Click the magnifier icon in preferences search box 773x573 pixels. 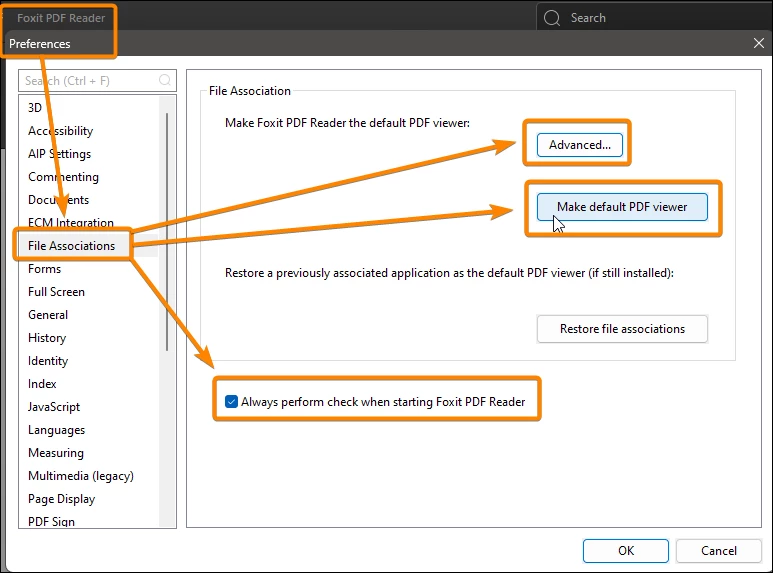click(x=165, y=80)
